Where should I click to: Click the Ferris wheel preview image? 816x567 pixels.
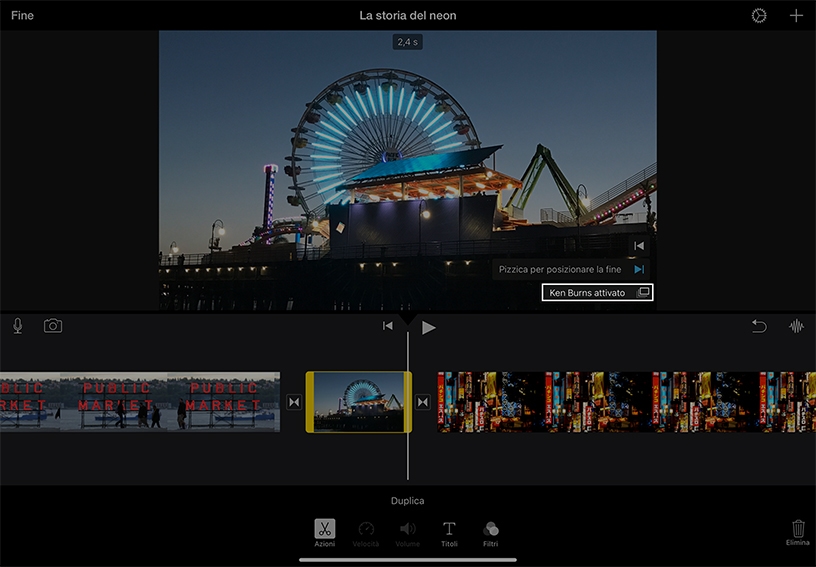tap(407, 171)
